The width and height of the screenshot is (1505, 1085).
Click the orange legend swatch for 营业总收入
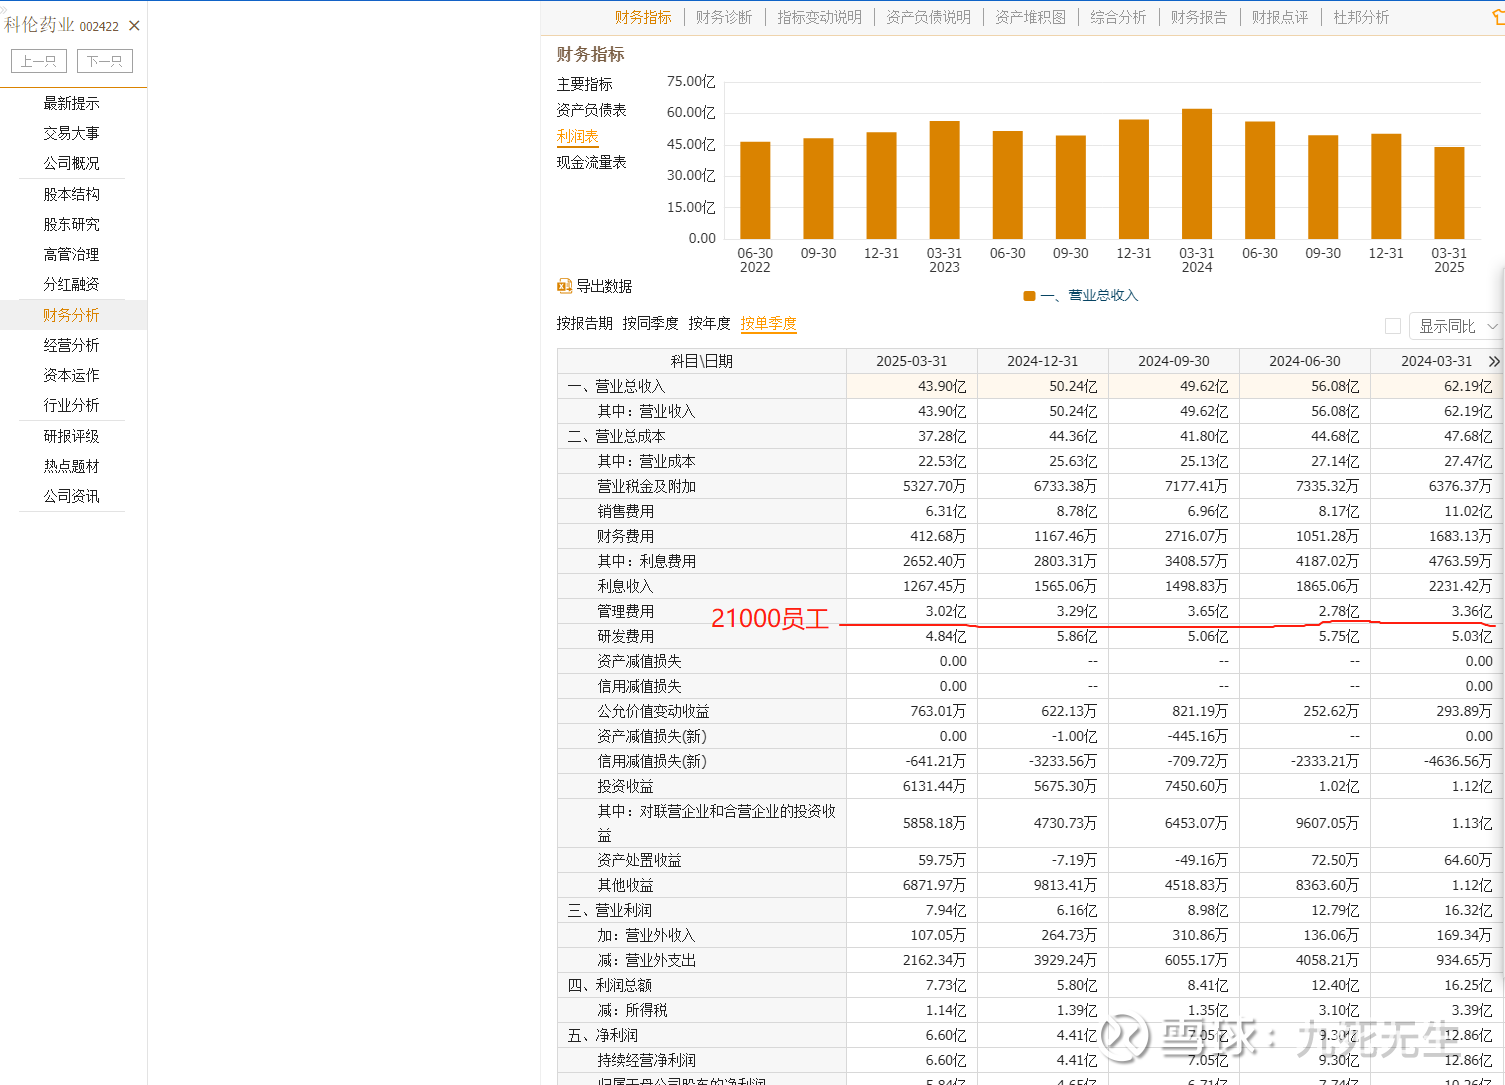pos(1029,296)
